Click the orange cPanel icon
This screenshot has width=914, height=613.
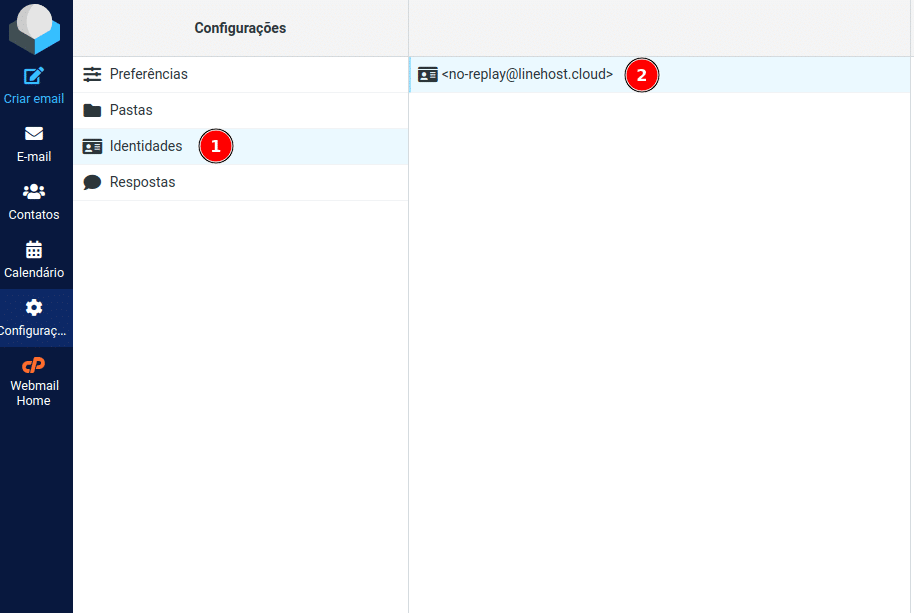[34, 365]
